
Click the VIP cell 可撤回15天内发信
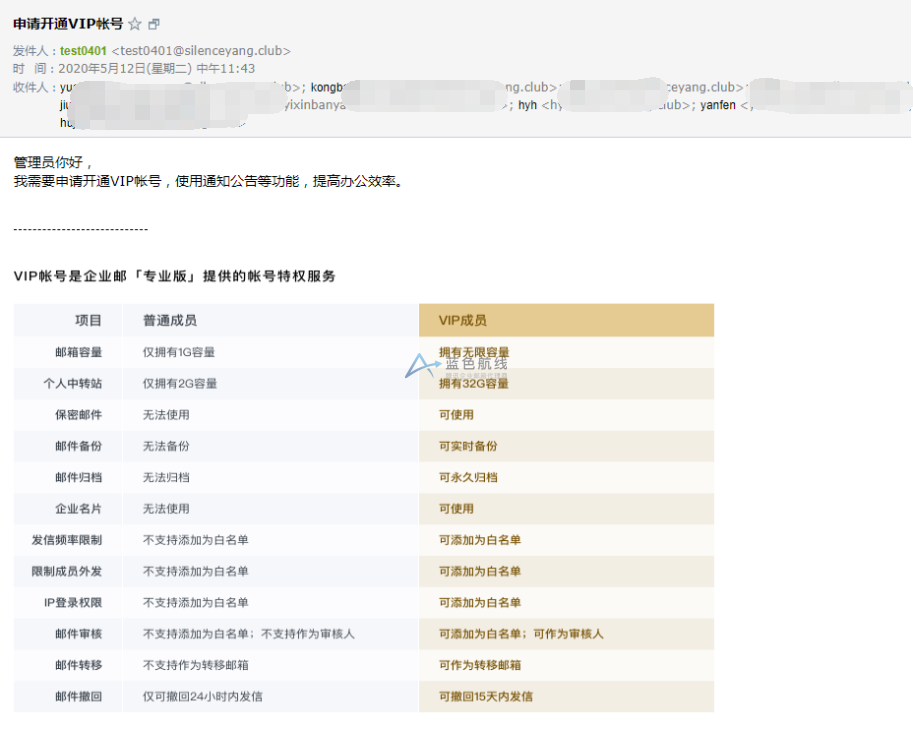(486, 697)
